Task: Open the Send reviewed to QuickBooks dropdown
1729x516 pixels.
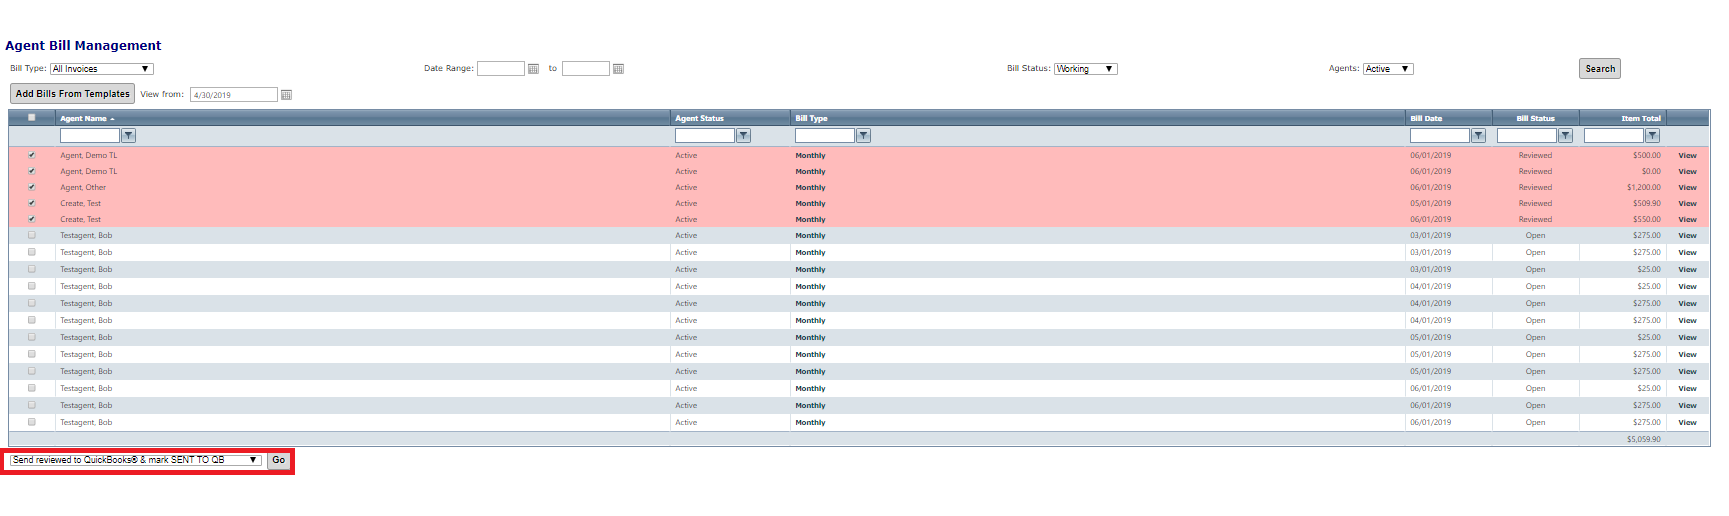Action: coord(135,460)
